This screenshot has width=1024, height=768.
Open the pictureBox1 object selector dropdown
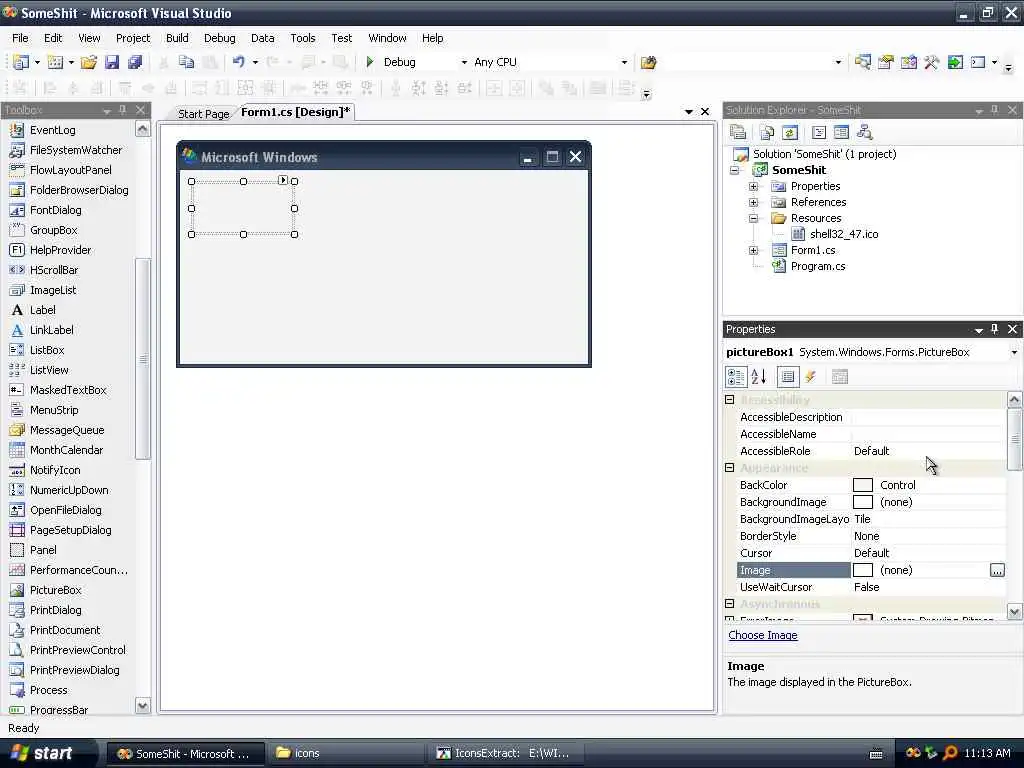click(x=1014, y=353)
